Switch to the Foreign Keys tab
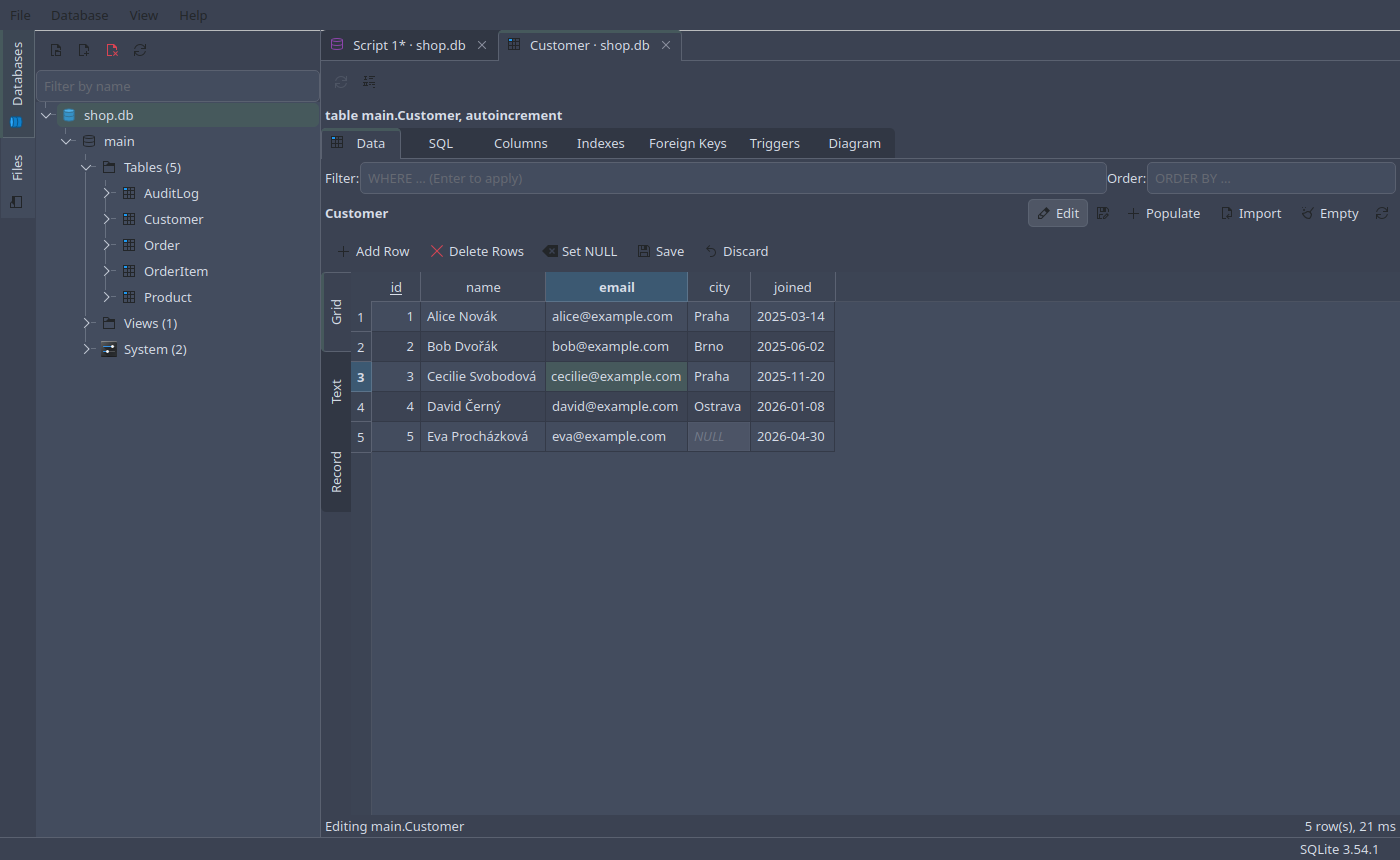1400x860 pixels. (x=688, y=143)
